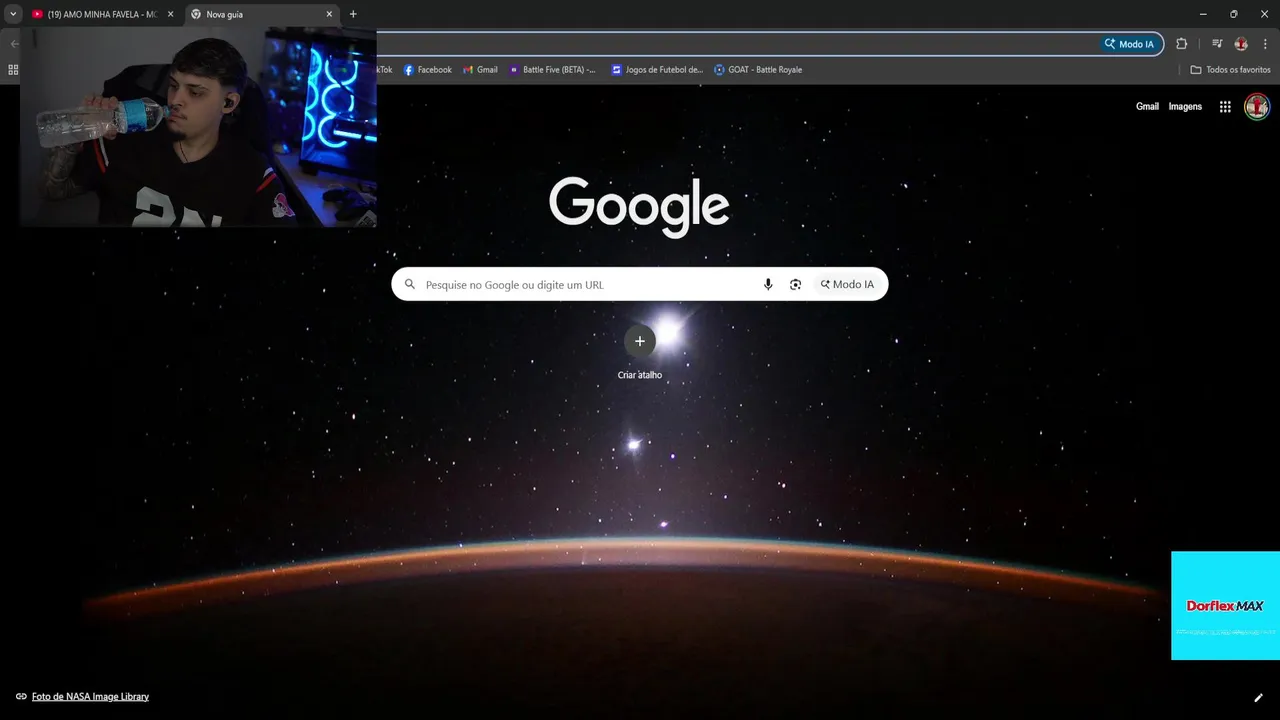The width and height of the screenshot is (1280, 720).
Task: Switch to the AMO MINHA FAVELA YouTube tab
Action: coord(104,14)
